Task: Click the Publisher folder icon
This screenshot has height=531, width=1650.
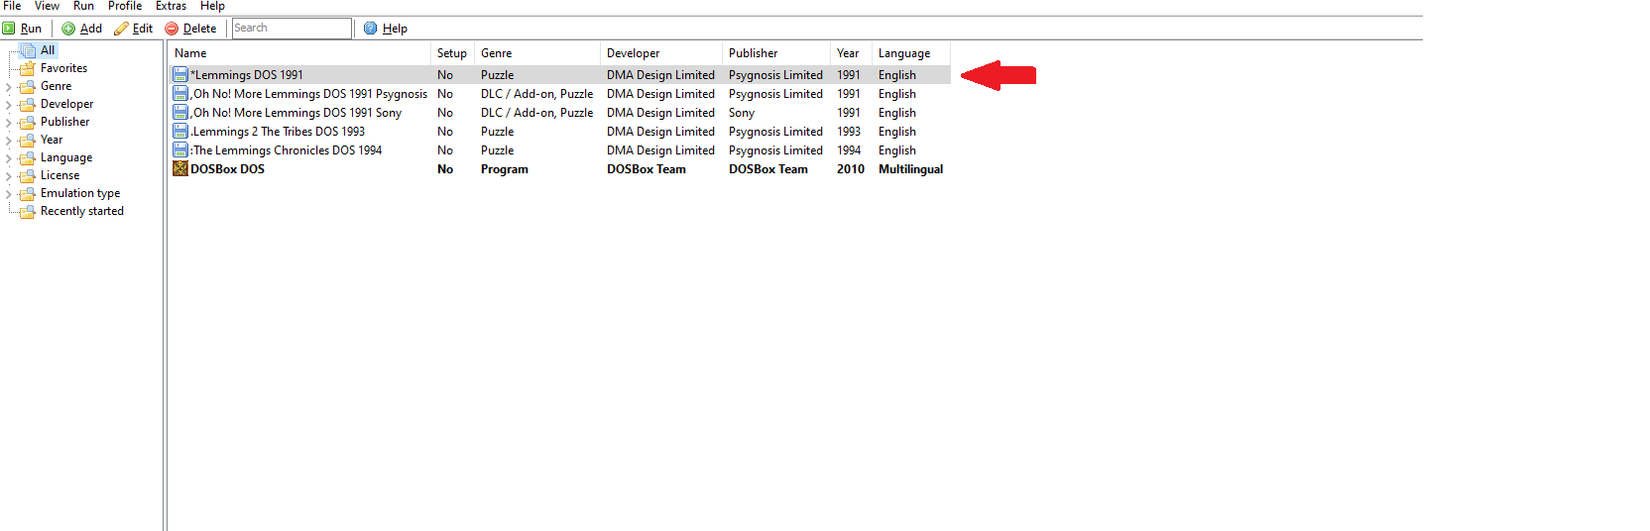Action: pyautogui.click(x=28, y=122)
